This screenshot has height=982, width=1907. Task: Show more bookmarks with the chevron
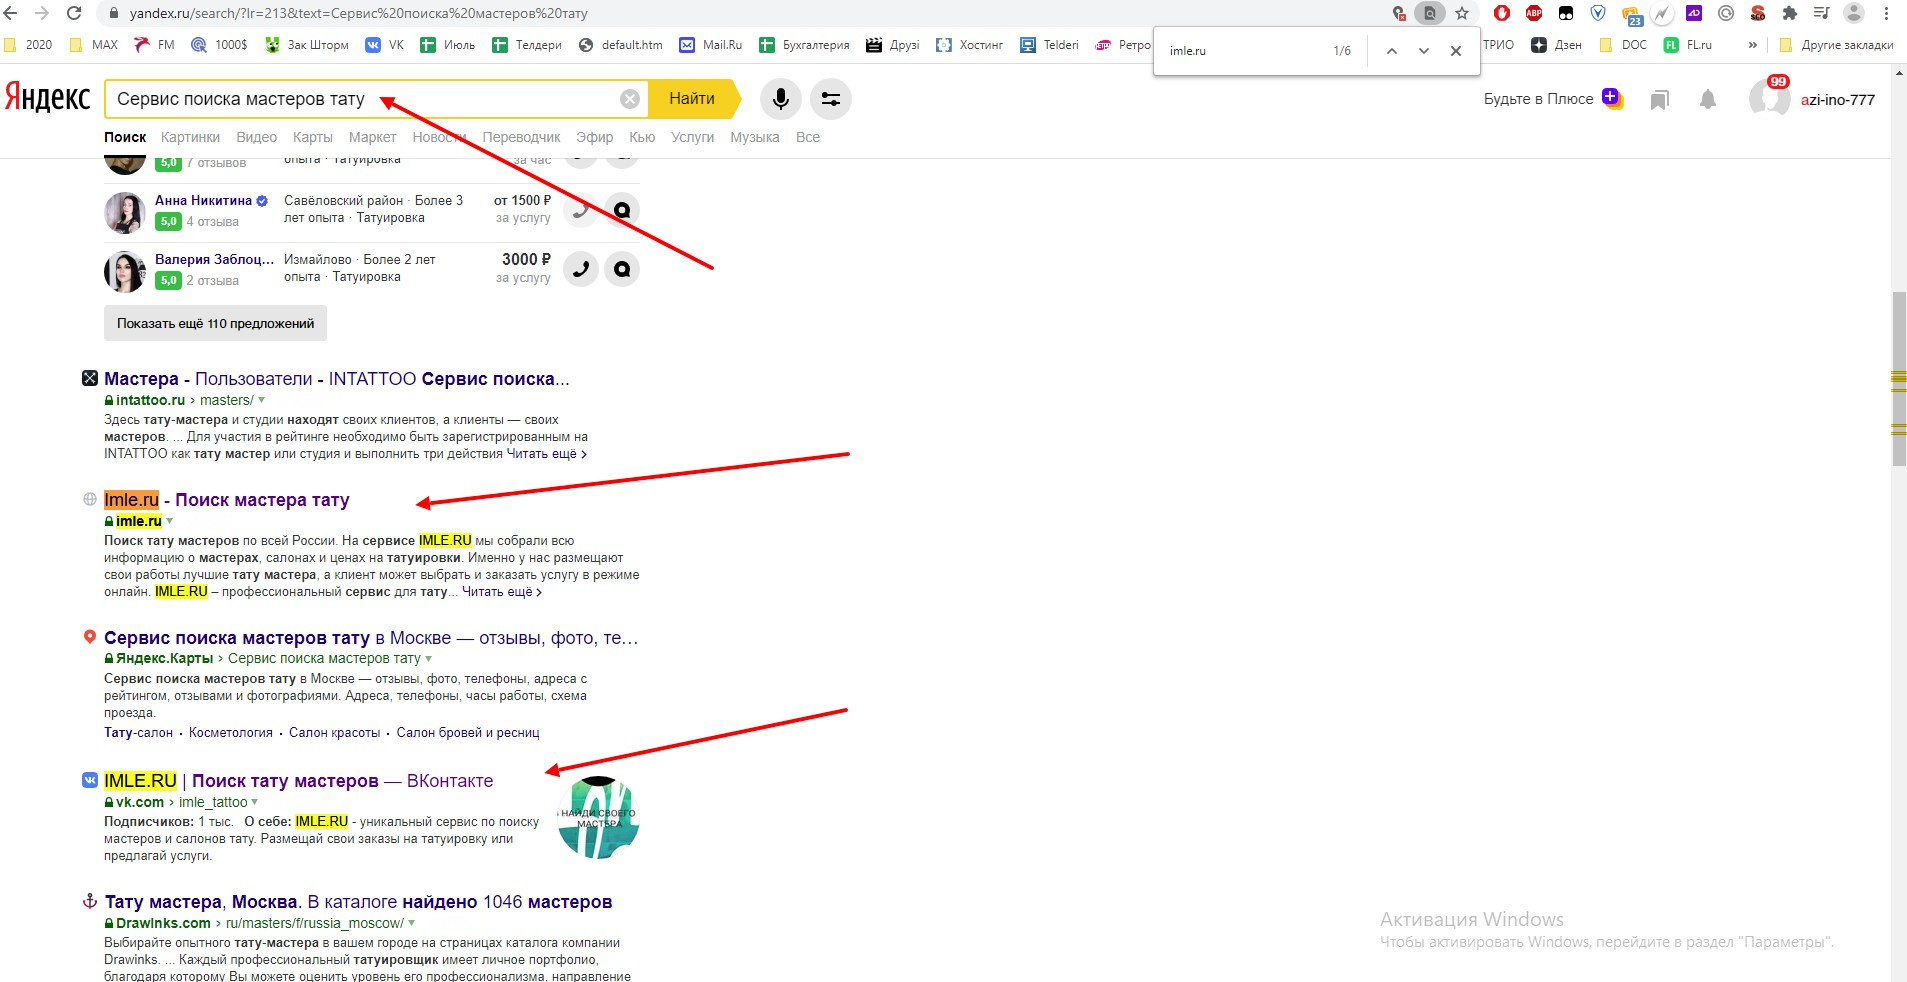pos(1752,45)
